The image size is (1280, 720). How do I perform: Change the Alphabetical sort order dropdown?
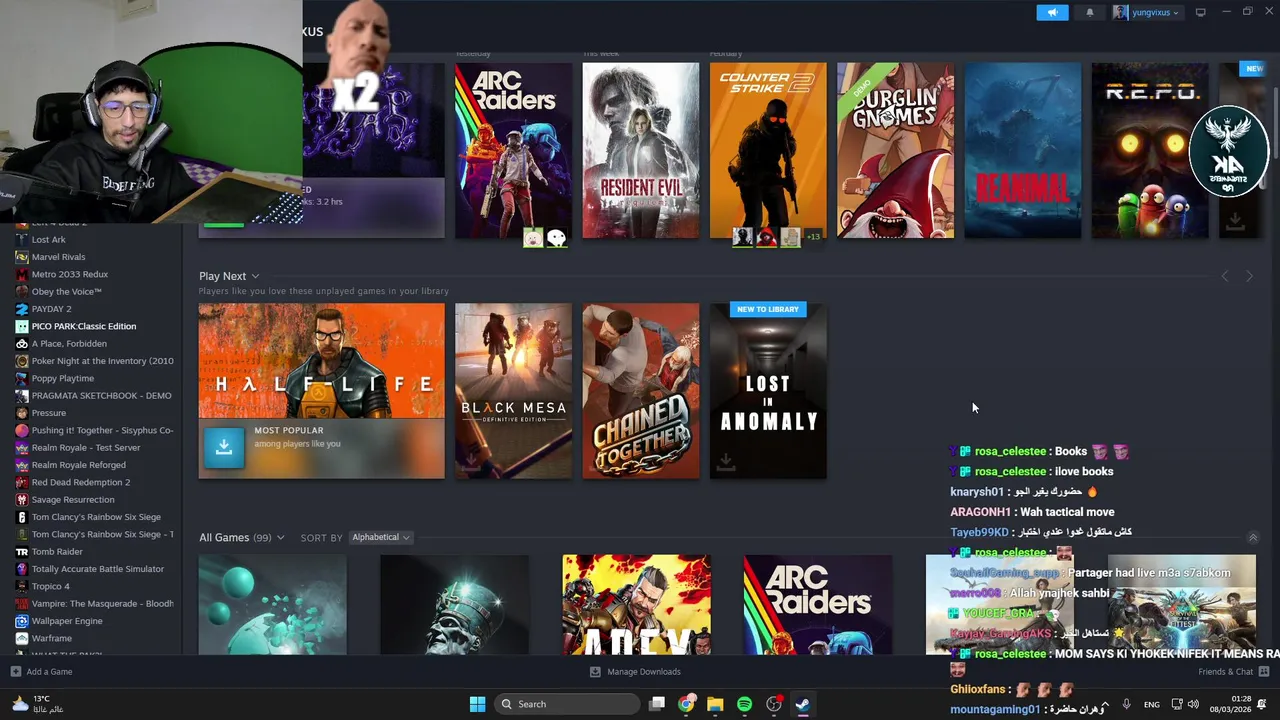[x=381, y=537]
